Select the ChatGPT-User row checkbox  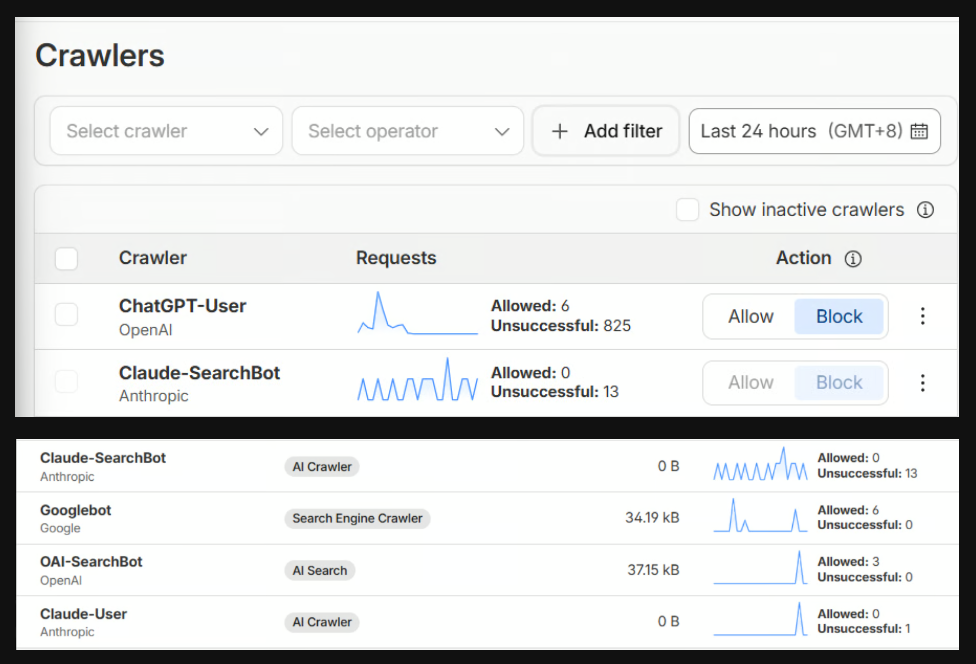tap(67, 314)
